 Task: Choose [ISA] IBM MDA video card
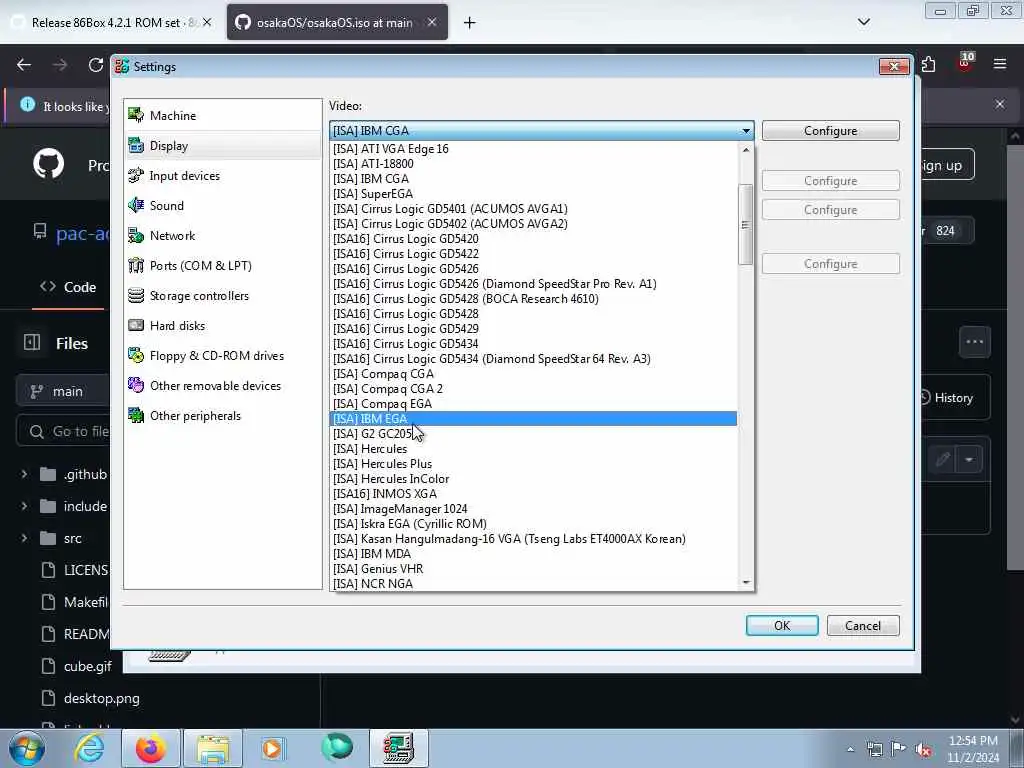click(534, 554)
